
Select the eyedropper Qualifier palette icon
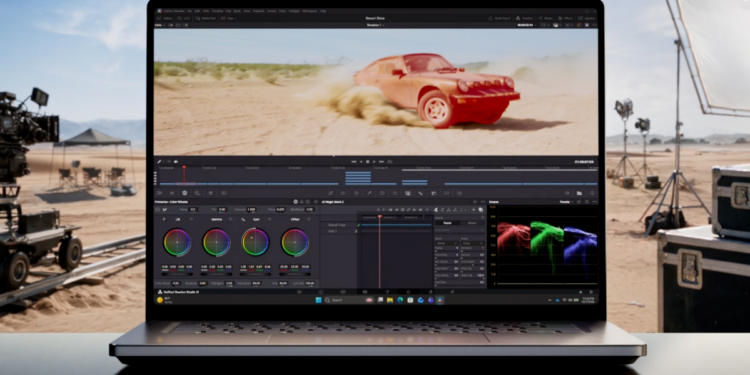coord(369,193)
